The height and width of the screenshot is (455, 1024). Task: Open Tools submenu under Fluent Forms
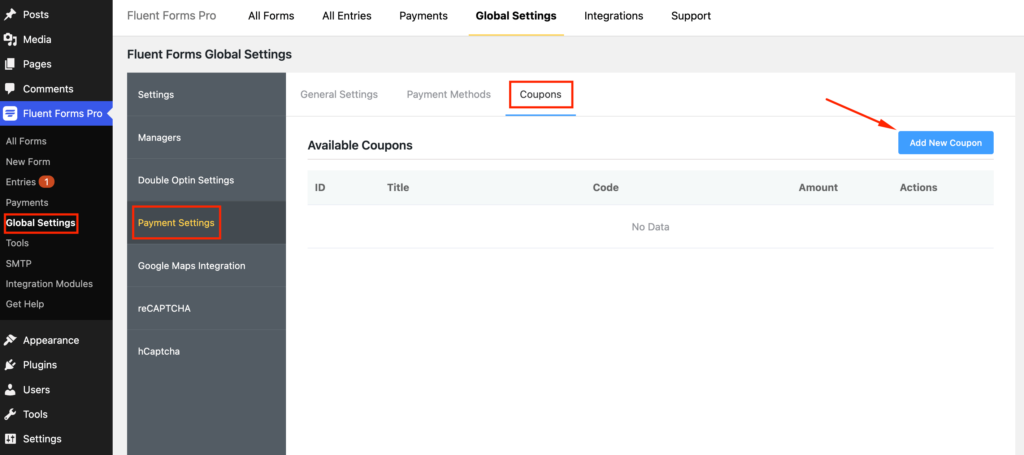(17, 243)
